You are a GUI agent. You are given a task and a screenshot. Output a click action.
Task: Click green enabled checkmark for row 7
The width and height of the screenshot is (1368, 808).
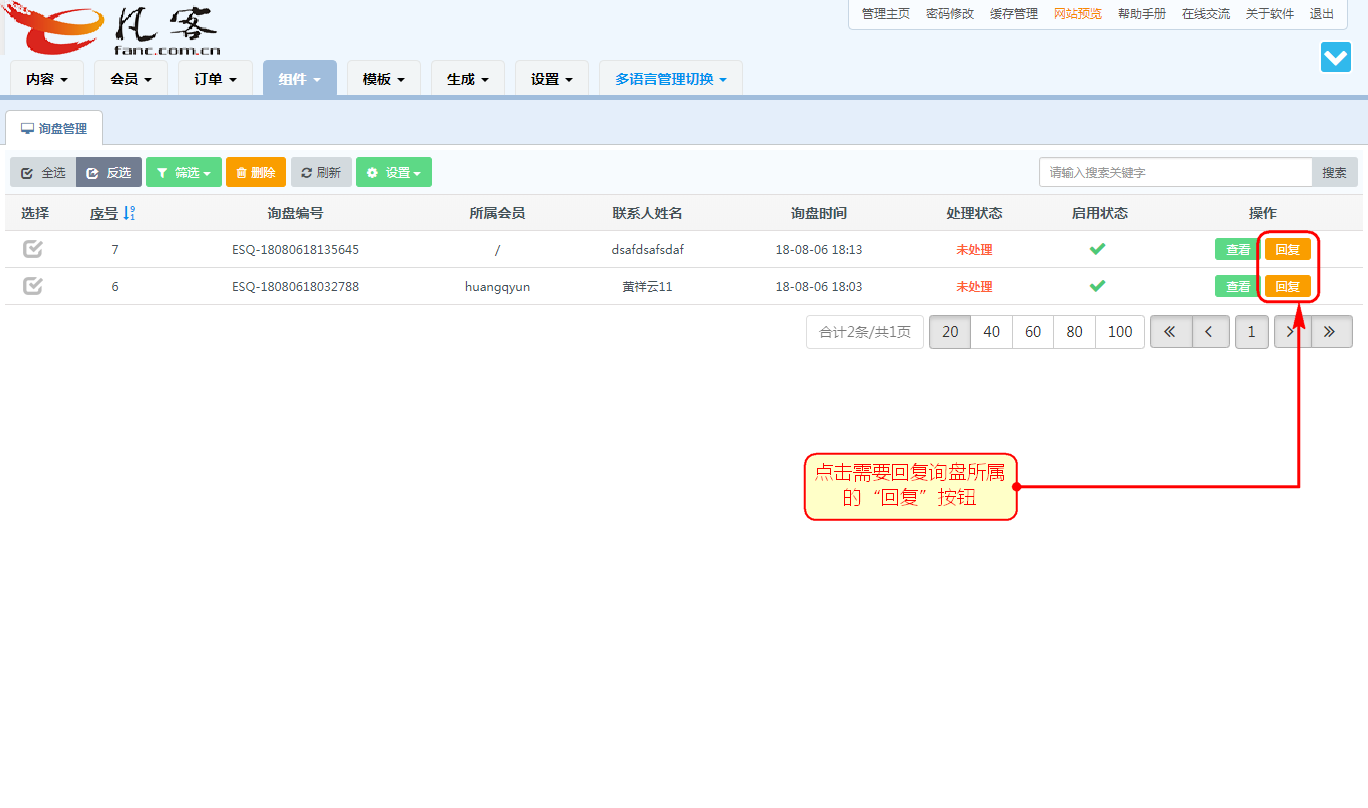[1097, 249]
